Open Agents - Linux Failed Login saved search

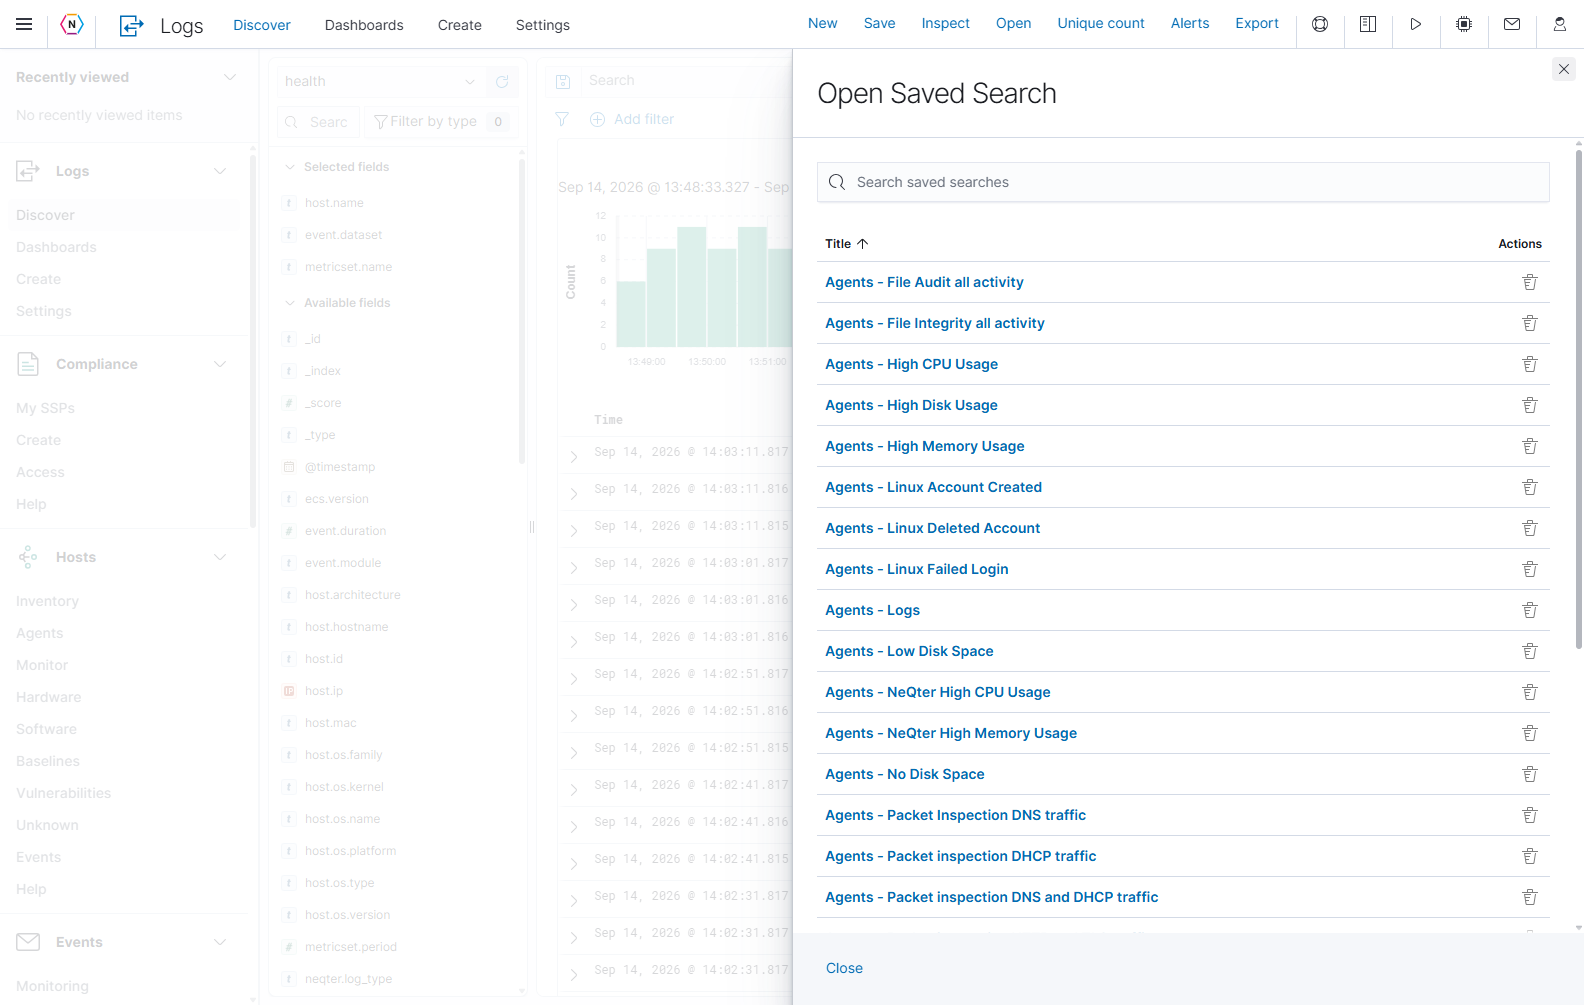[917, 569]
